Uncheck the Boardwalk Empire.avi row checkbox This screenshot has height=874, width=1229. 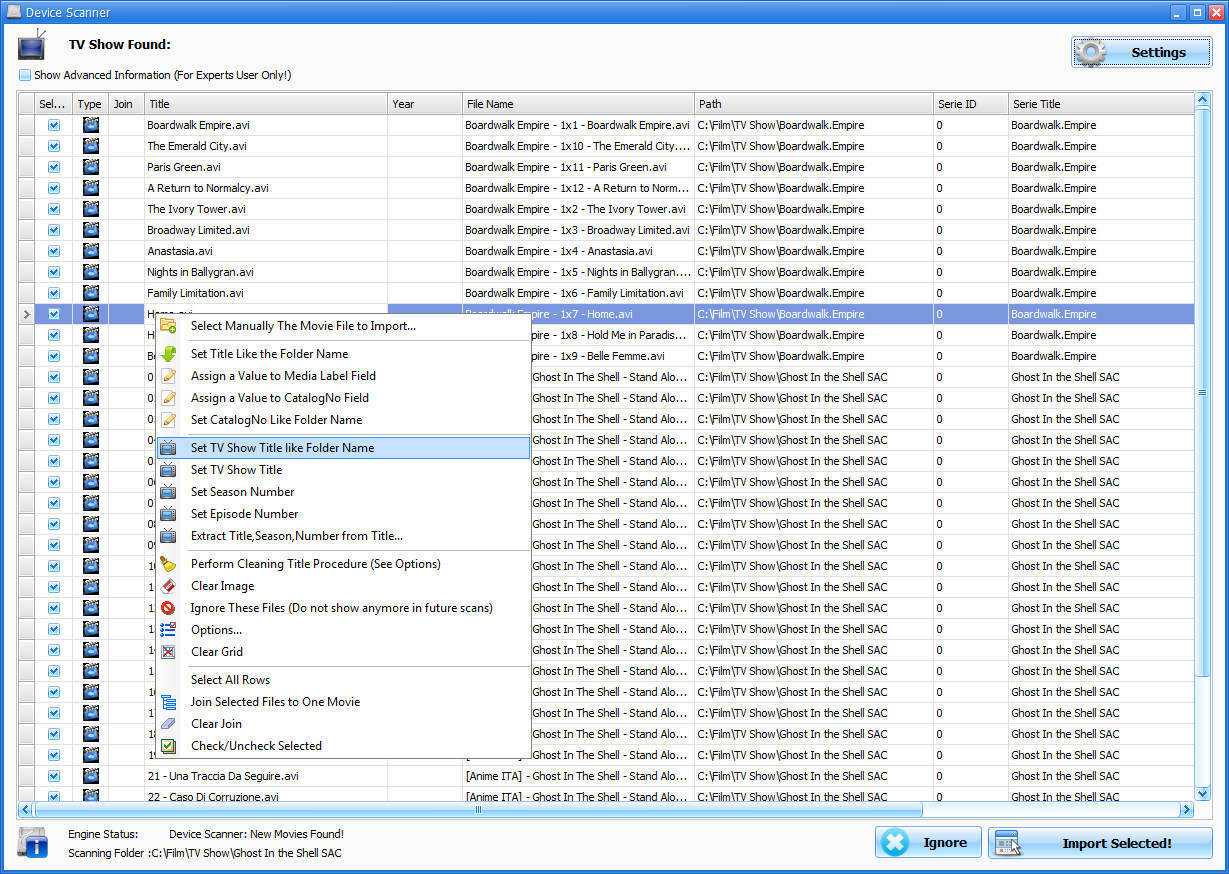(54, 125)
